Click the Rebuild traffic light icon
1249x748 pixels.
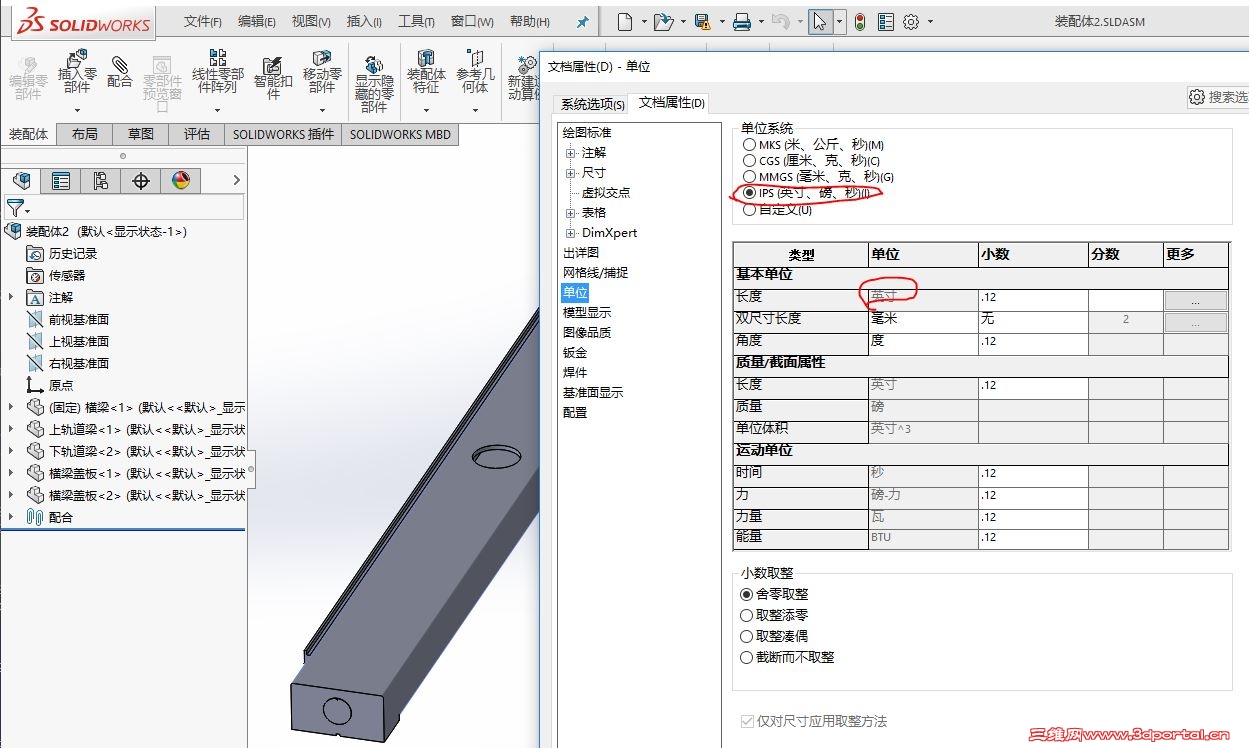[x=860, y=21]
